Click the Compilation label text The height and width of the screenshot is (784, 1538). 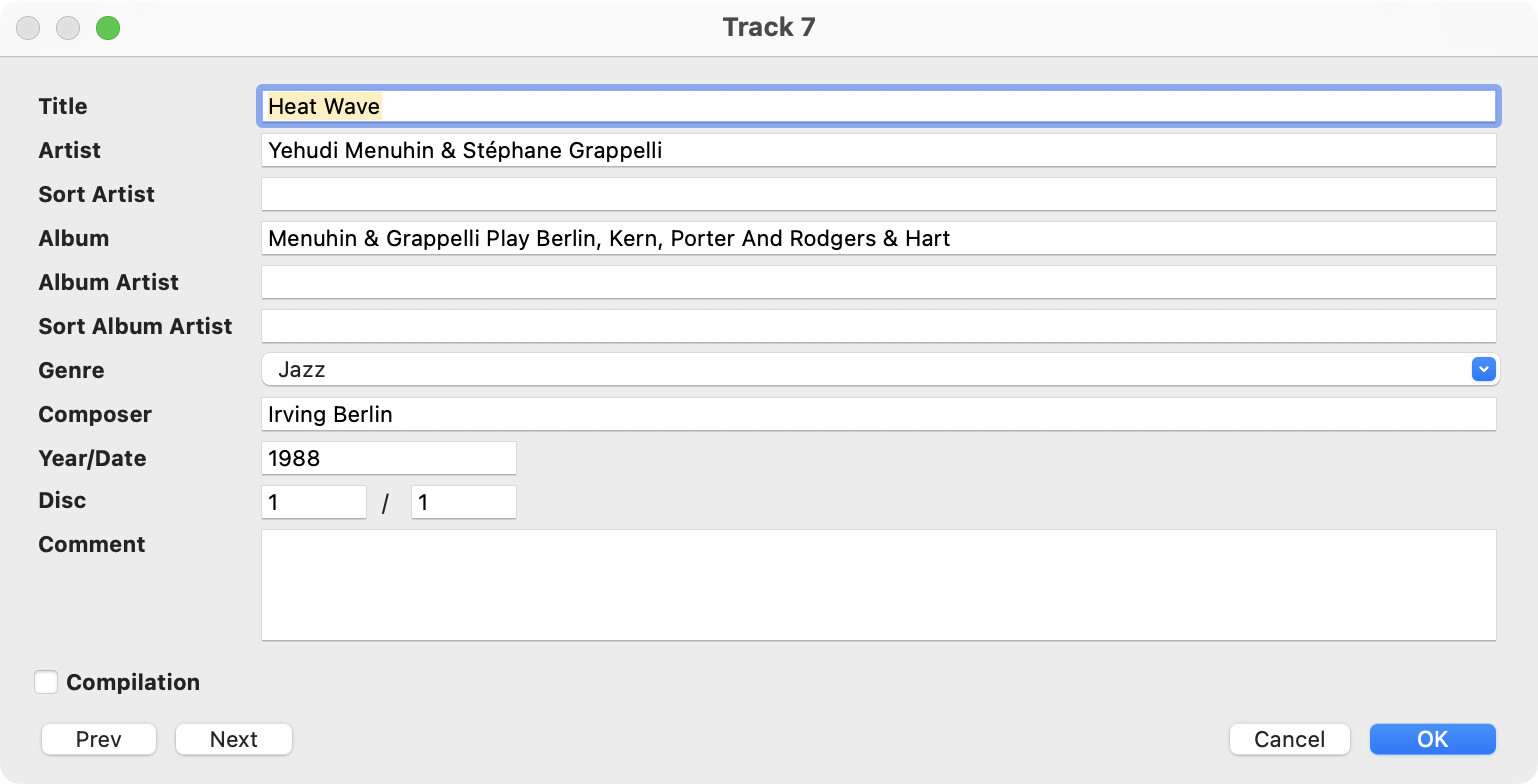(x=133, y=682)
